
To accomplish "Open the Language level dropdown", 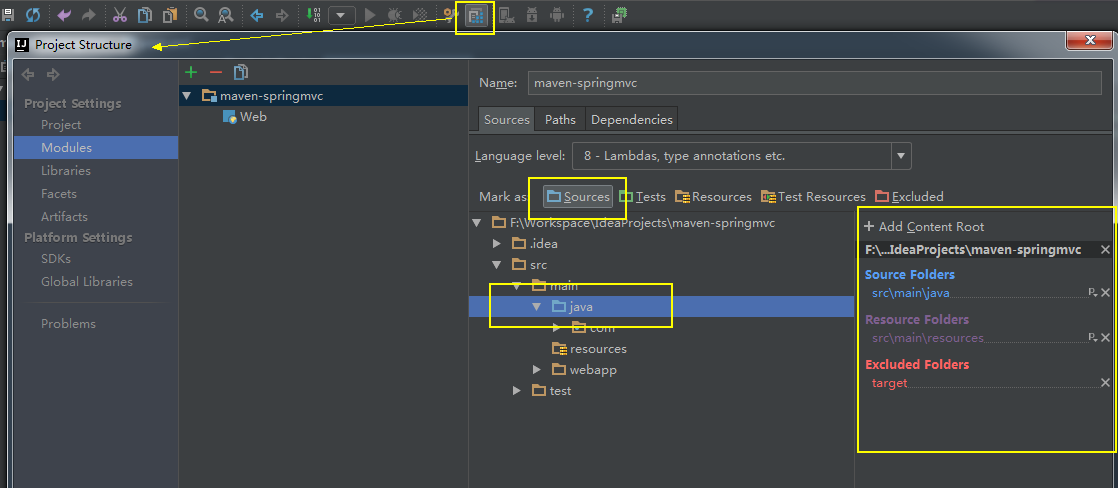I will point(901,156).
